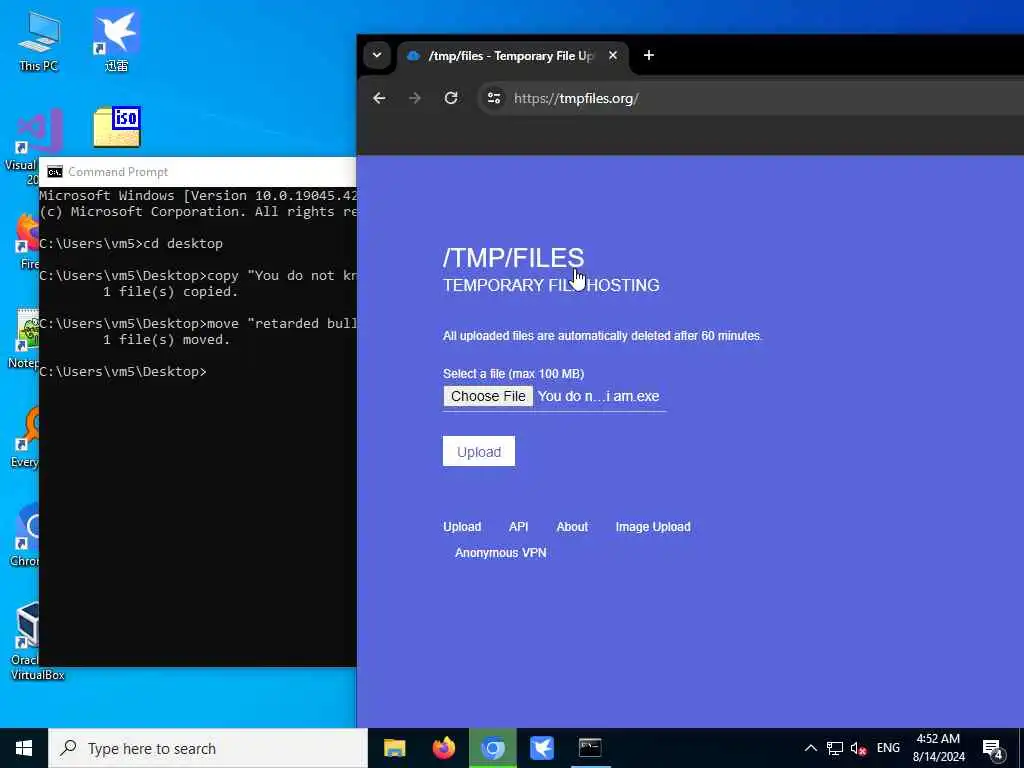Open File Explorer from the taskbar
This screenshot has height=768, width=1024.
pos(394,748)
